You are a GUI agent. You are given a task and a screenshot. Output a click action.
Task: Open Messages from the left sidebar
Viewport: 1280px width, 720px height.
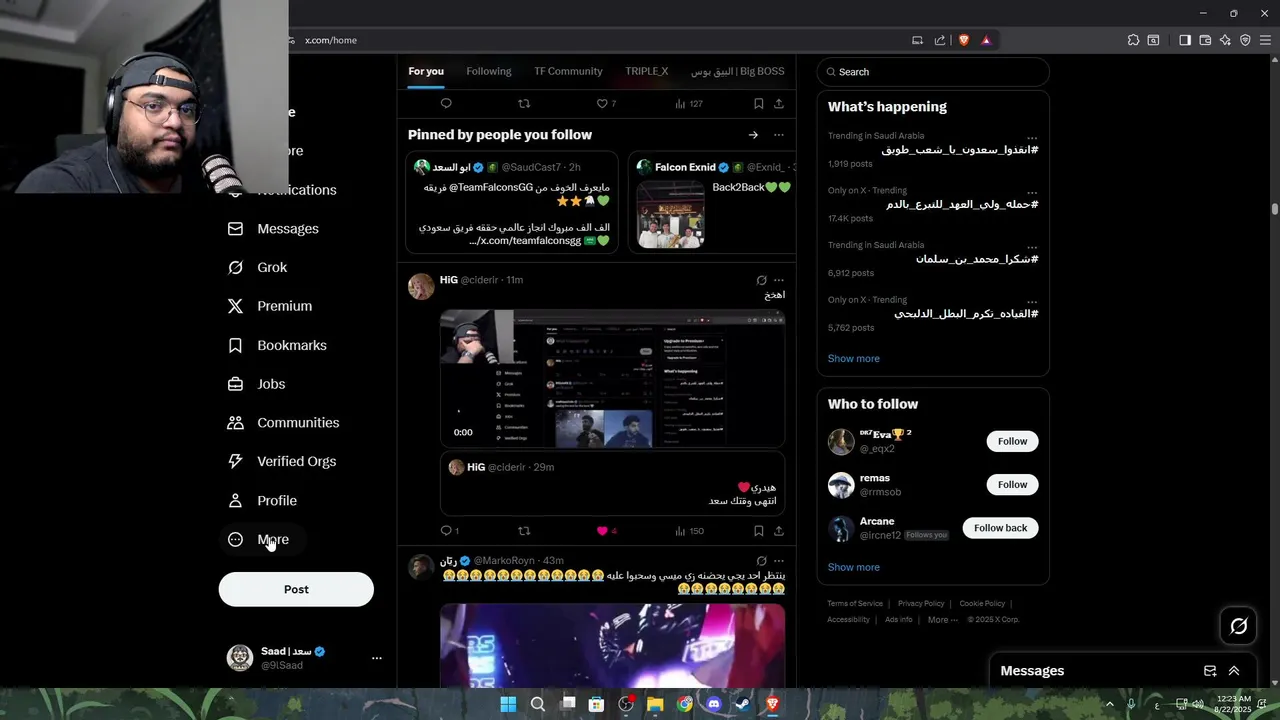(x=273, y=229)
